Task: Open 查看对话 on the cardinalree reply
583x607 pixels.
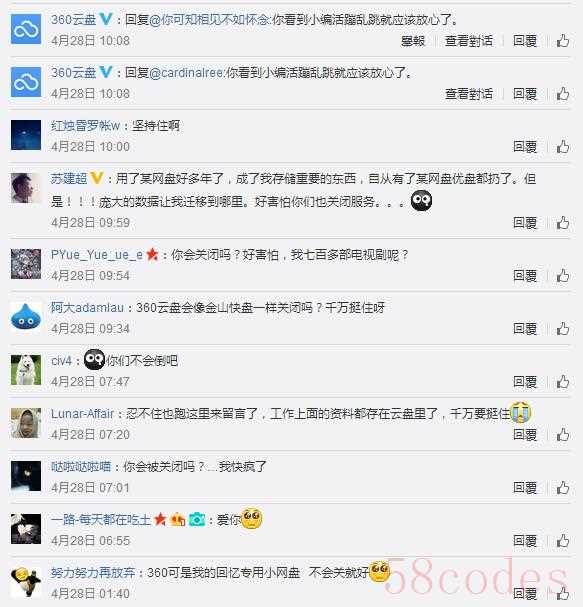Action: (469, 94)
